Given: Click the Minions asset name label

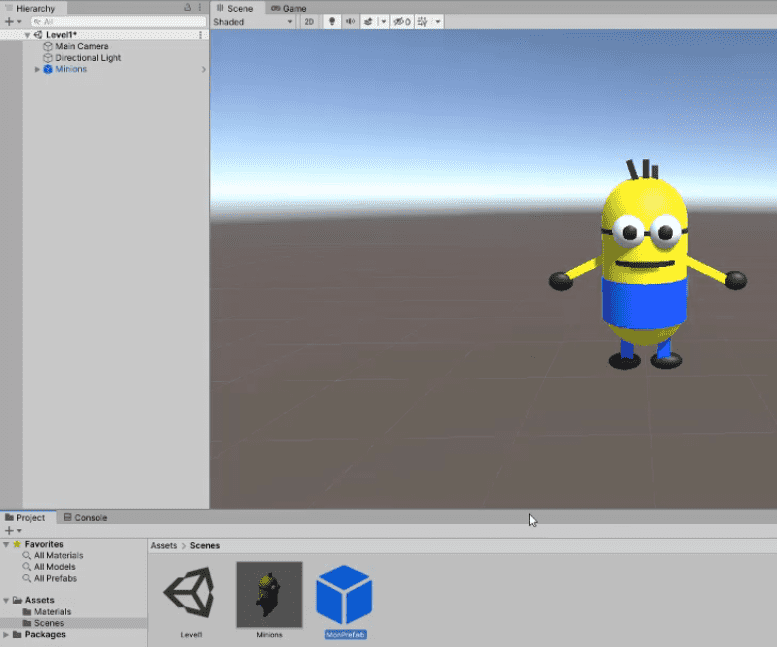Looking at the screenshot, I should pos(269,635).
